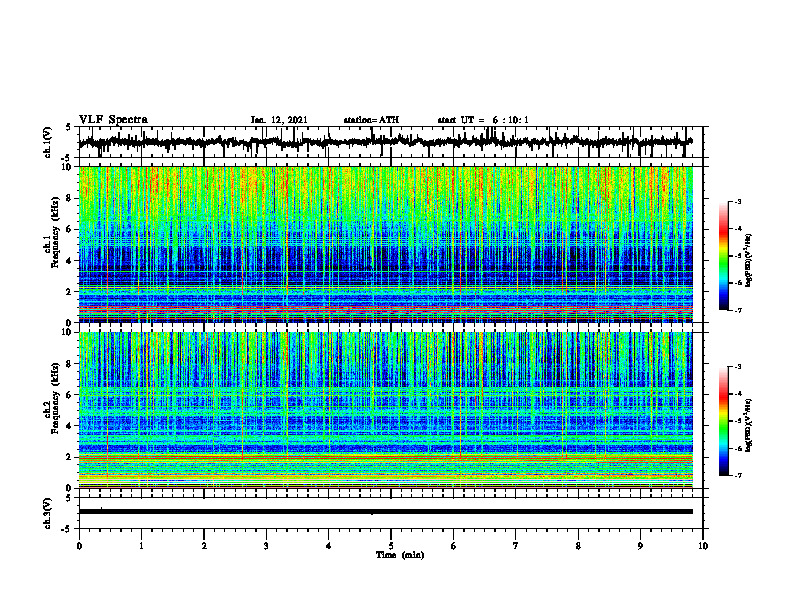Click time axis tick label "5"

(391, 546)
